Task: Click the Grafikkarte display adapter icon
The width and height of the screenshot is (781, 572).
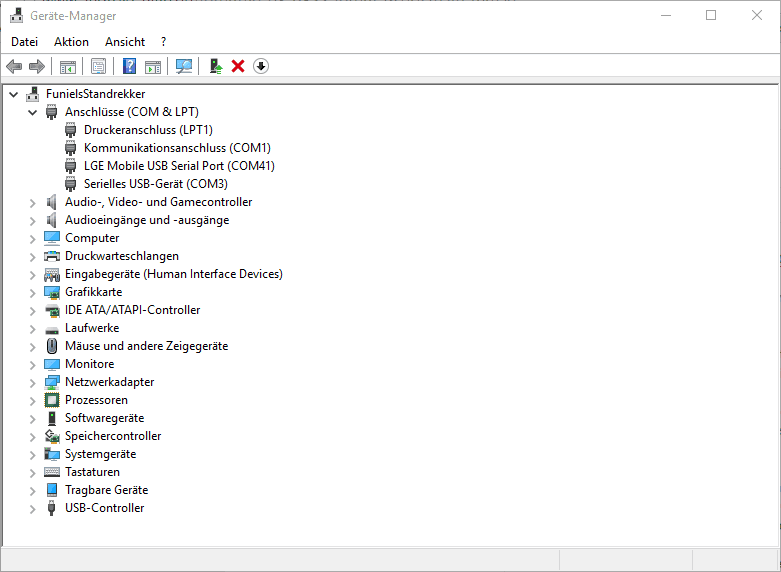Action: [52, 292]
